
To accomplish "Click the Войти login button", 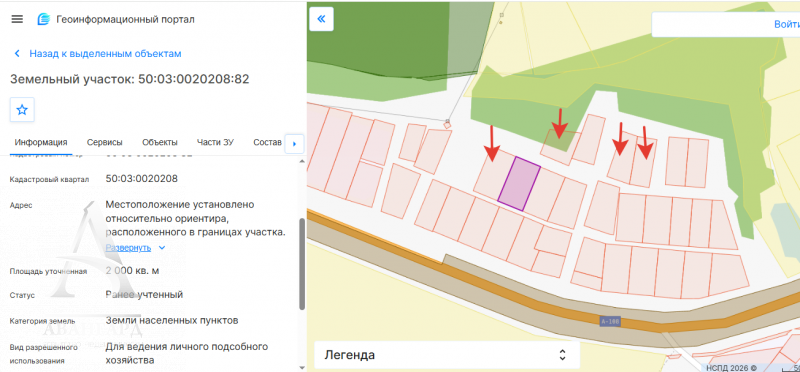I will click(x=786, y=24).
